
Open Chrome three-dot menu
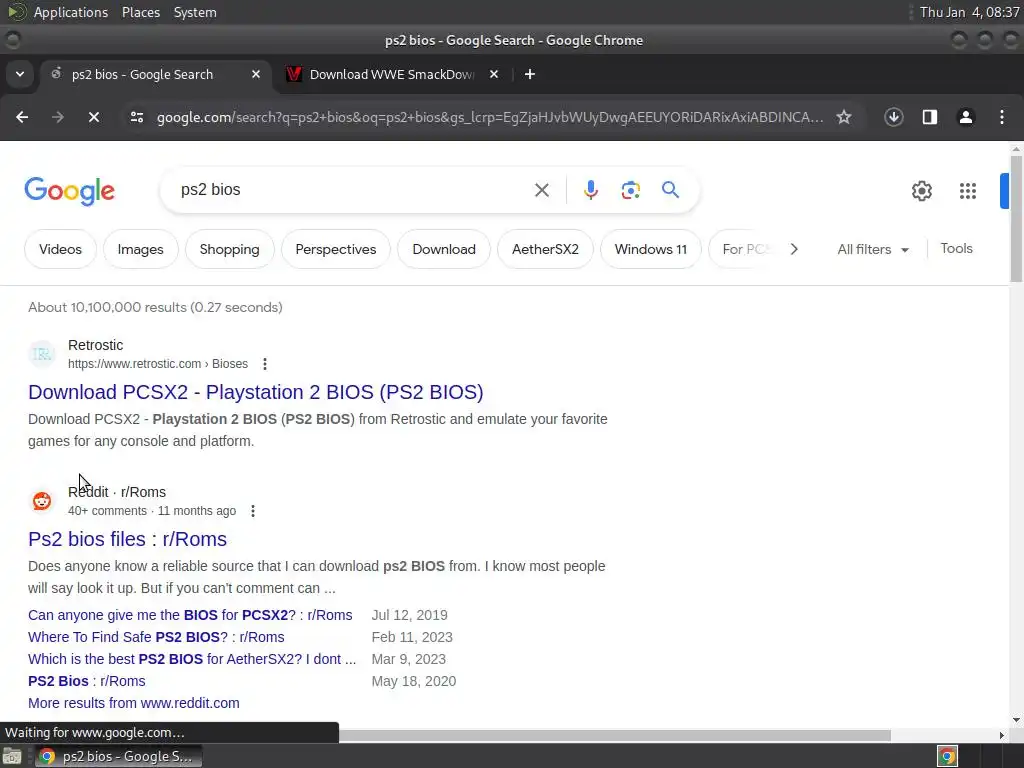[1001, 117]
